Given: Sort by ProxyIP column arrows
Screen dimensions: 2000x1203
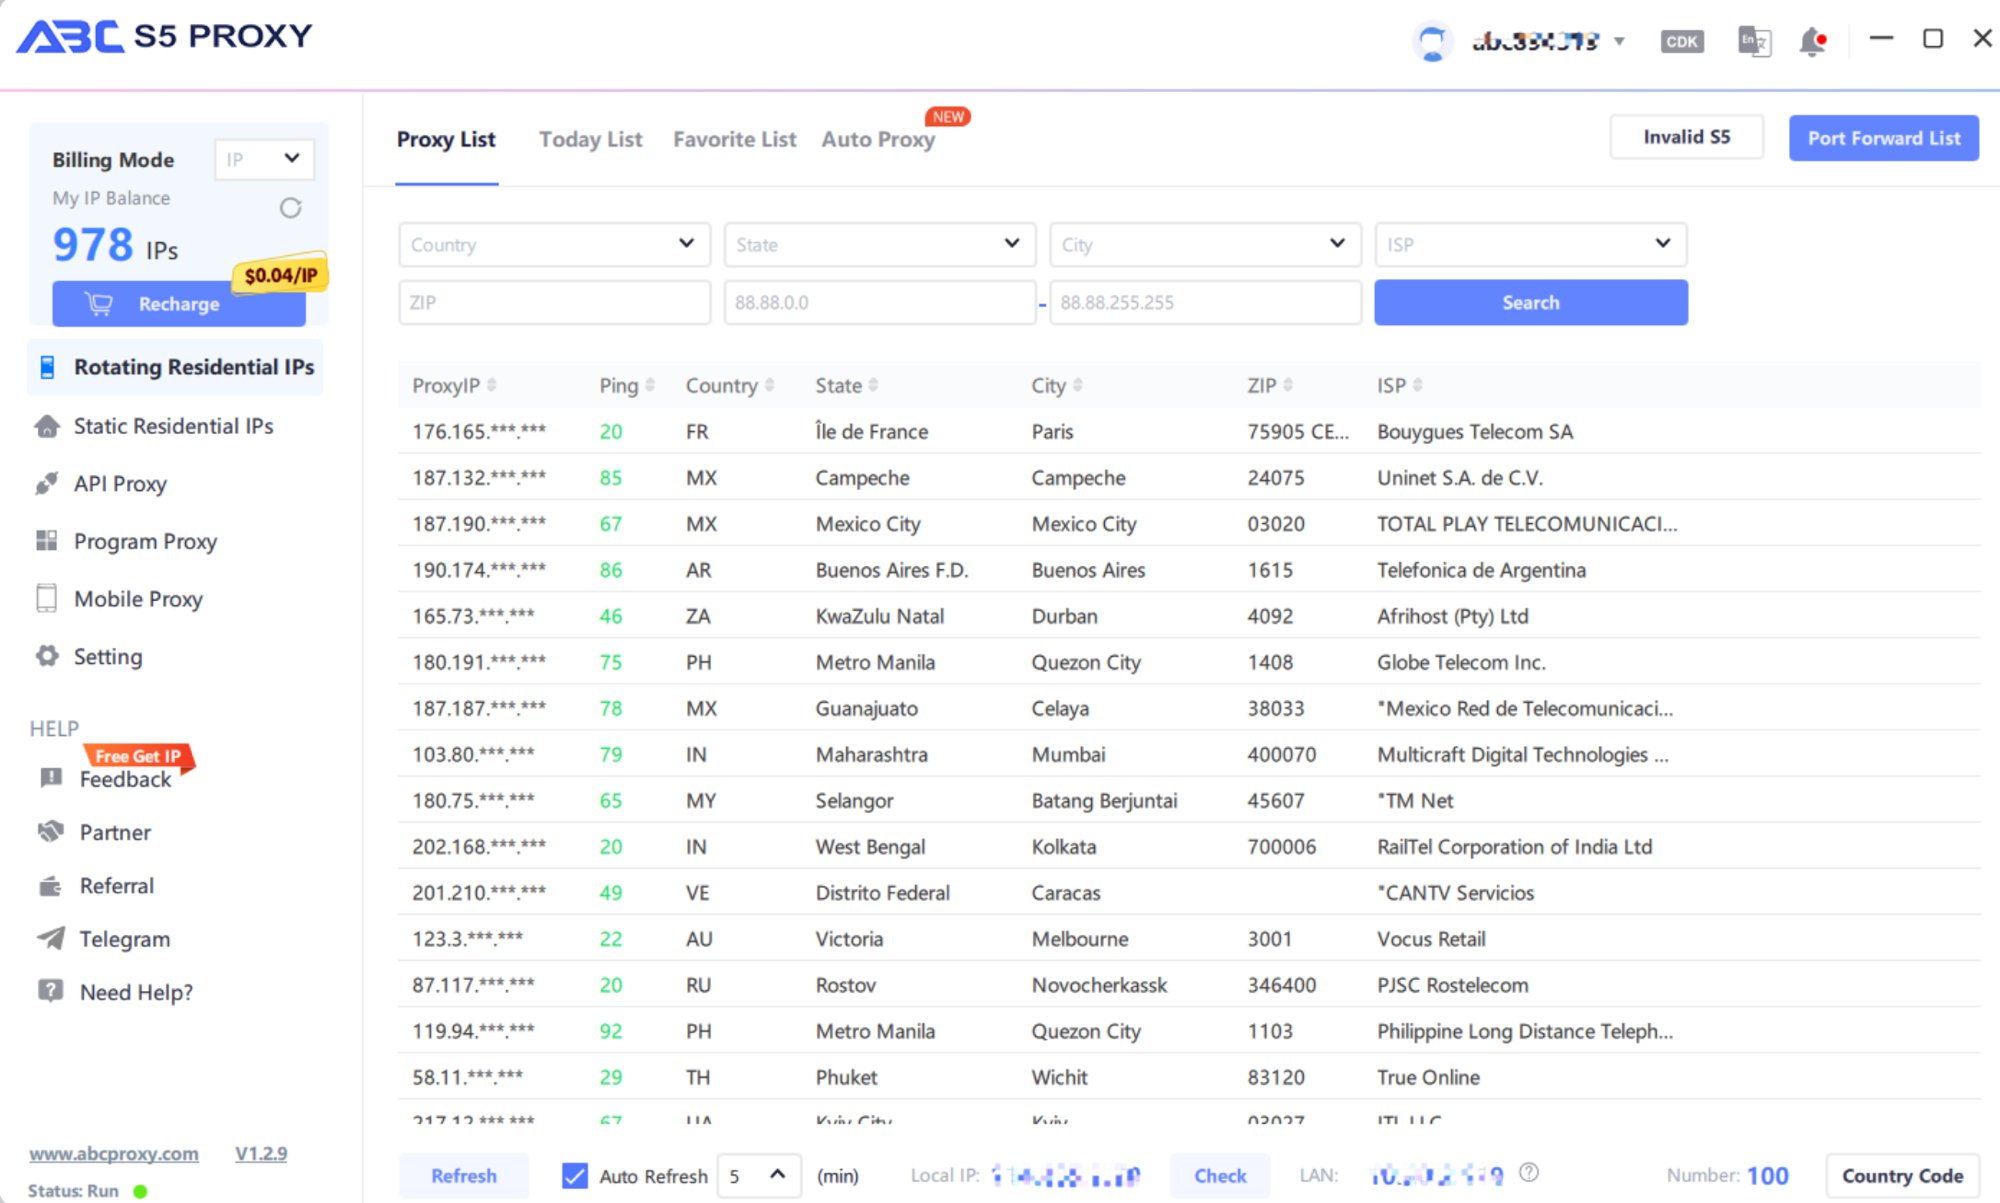Looking at the screenshot, I should pos(492,385).
